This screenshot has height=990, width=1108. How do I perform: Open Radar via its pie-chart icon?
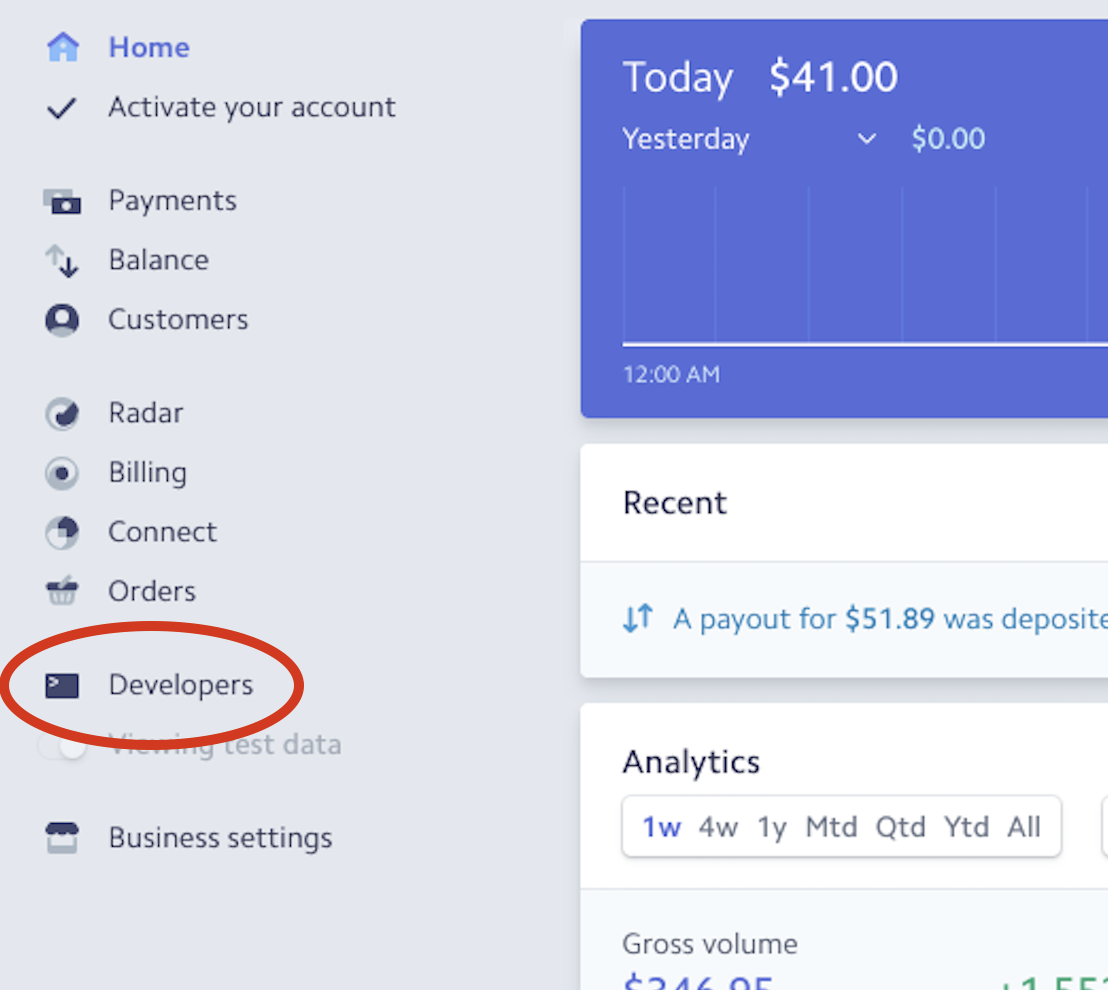click(62, 413)
